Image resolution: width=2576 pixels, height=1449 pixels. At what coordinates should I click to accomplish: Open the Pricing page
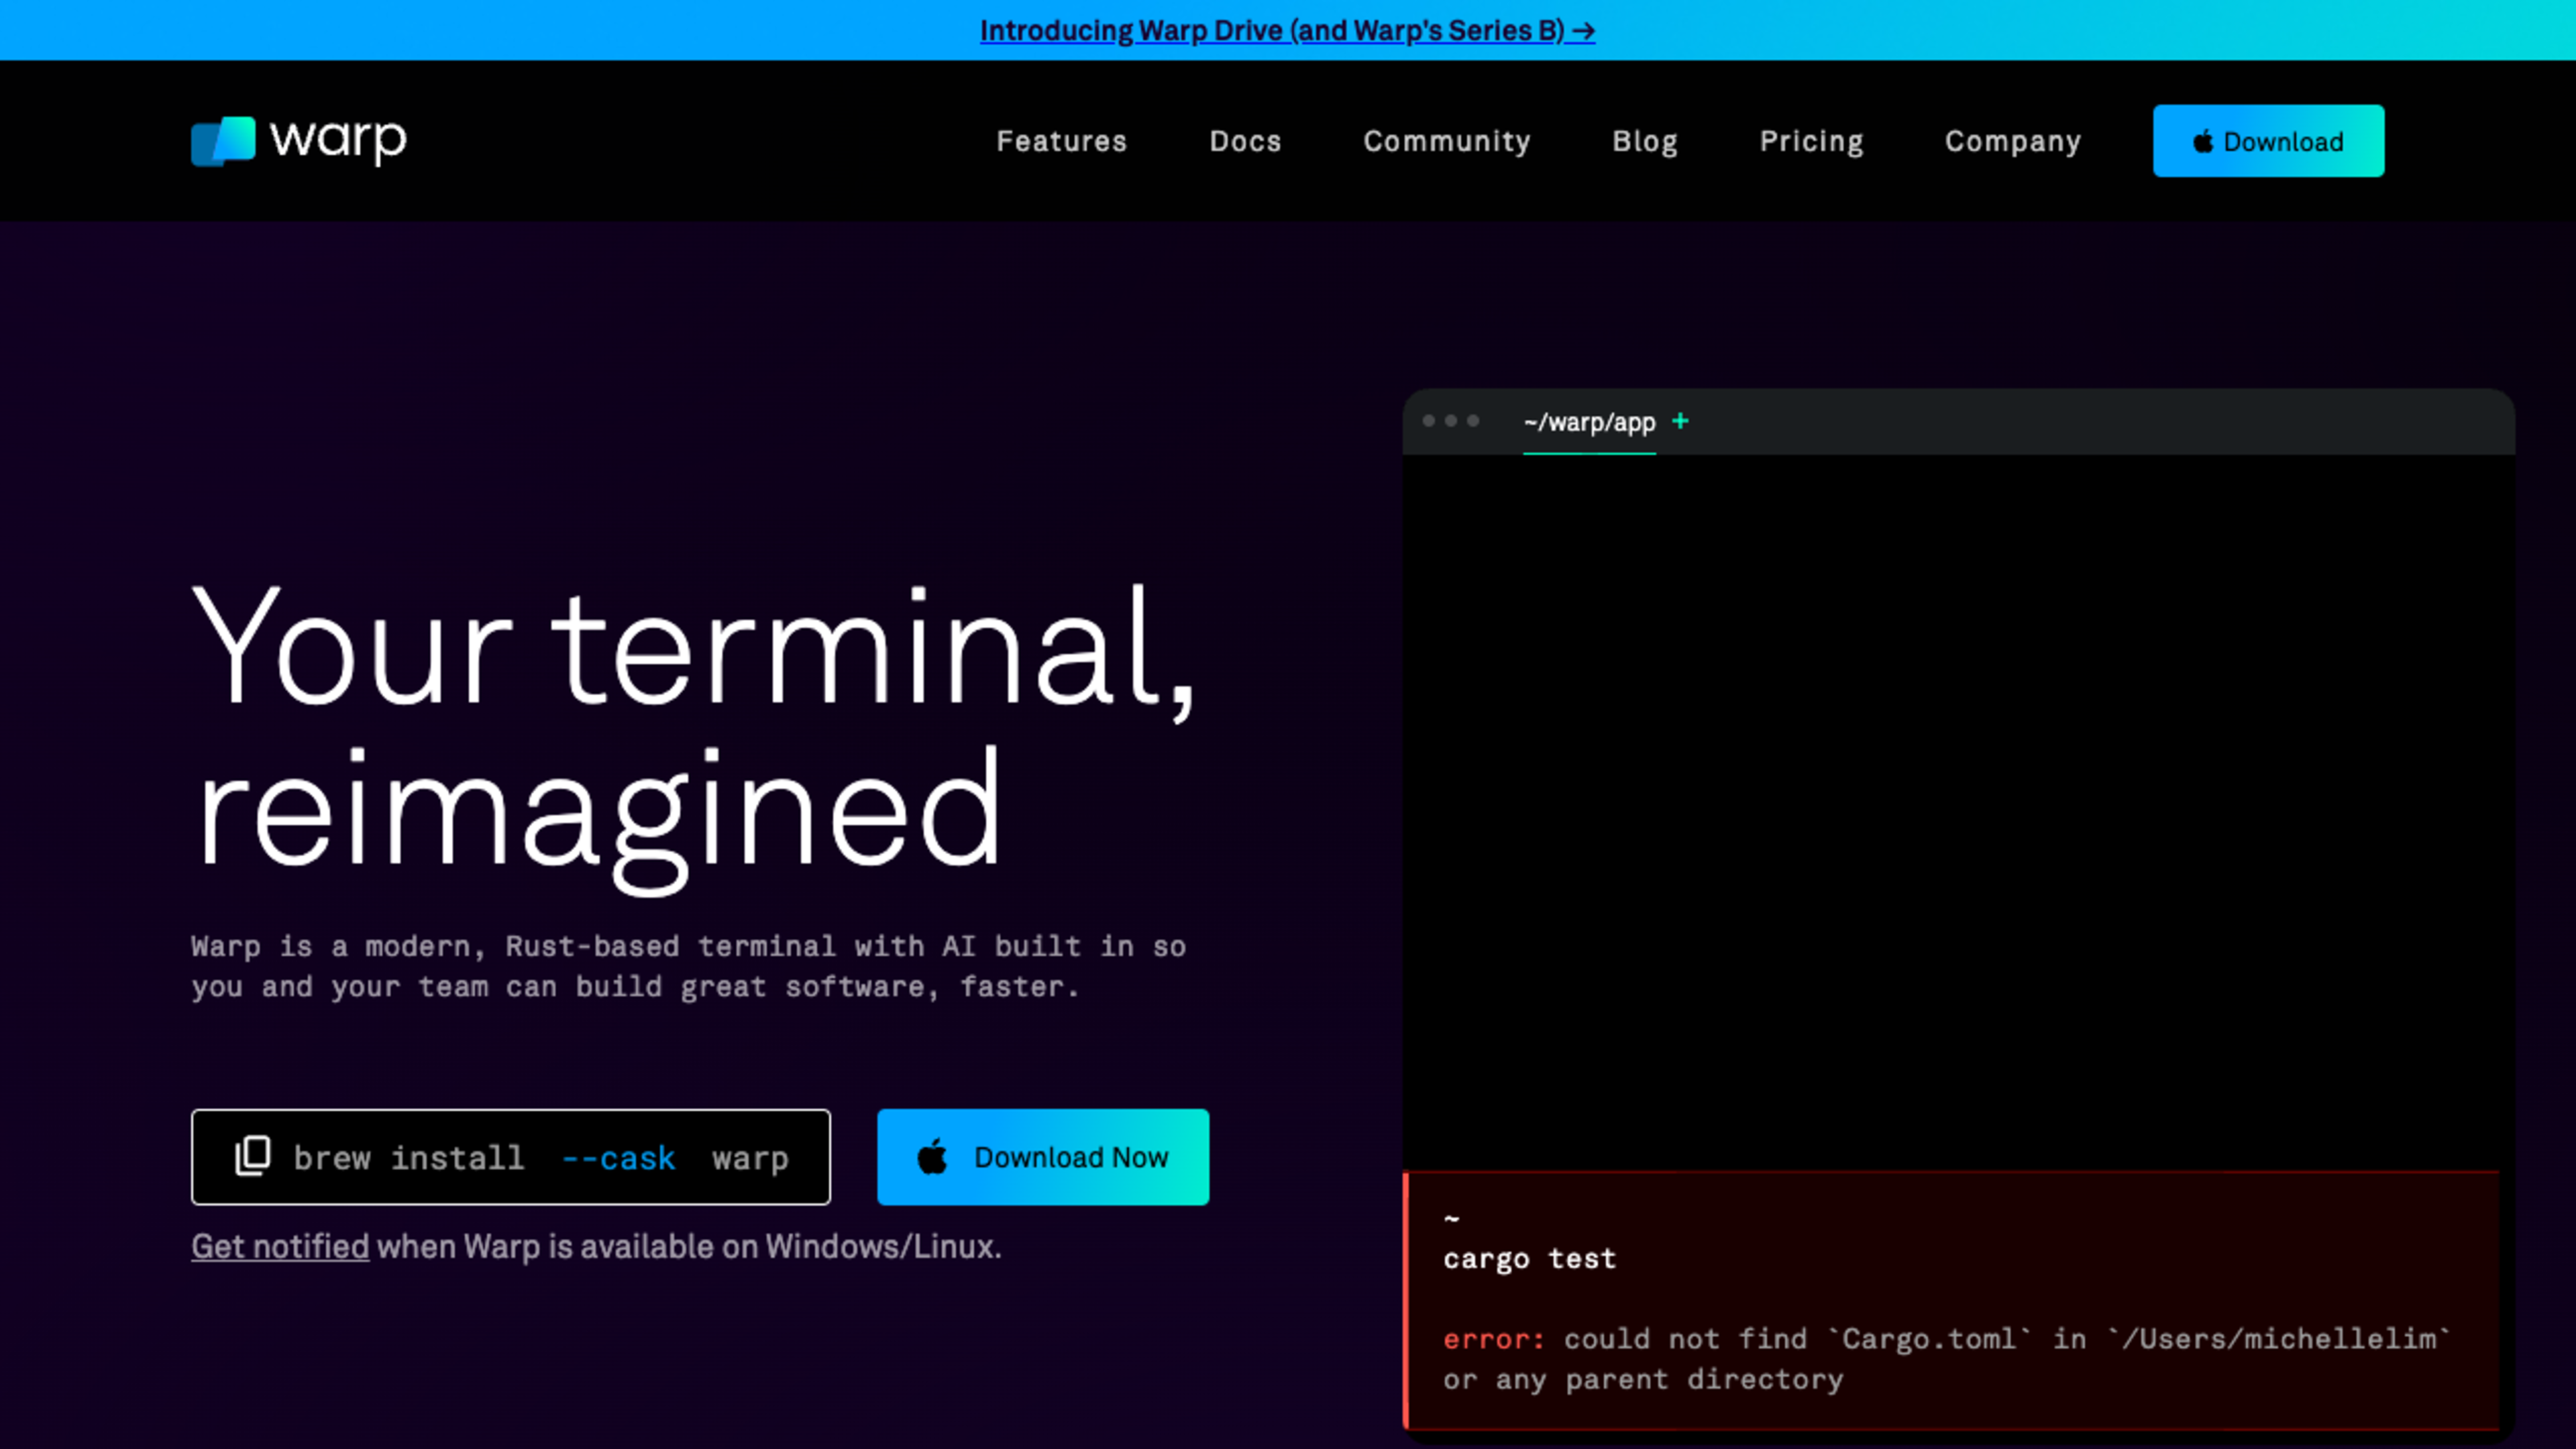coord(1811,141)
